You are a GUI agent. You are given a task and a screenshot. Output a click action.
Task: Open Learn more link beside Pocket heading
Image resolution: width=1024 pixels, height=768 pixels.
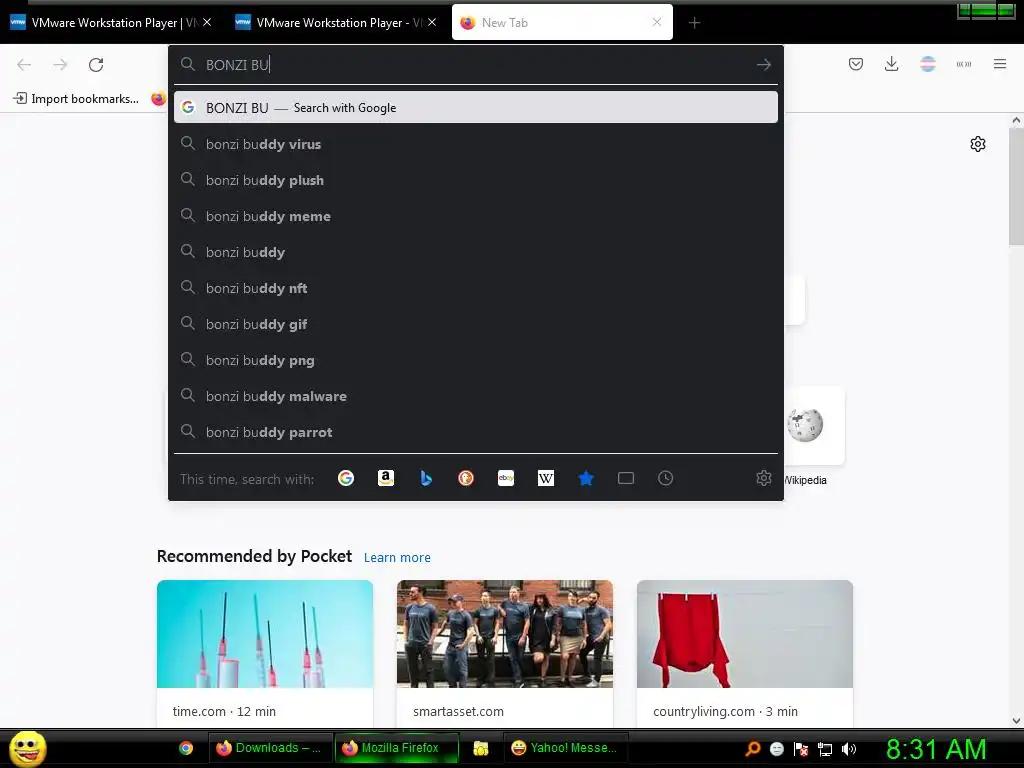click(397, 558)
